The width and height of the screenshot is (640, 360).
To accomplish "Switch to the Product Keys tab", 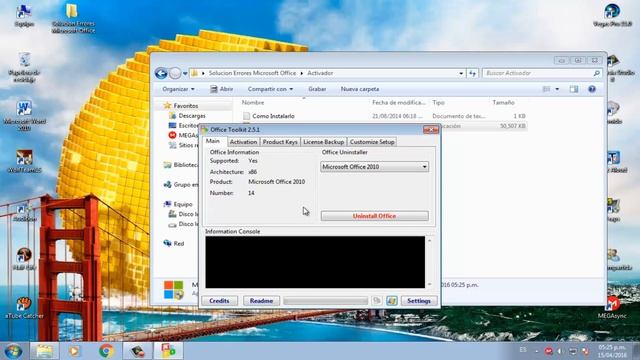I will click(x=280, y=142).
